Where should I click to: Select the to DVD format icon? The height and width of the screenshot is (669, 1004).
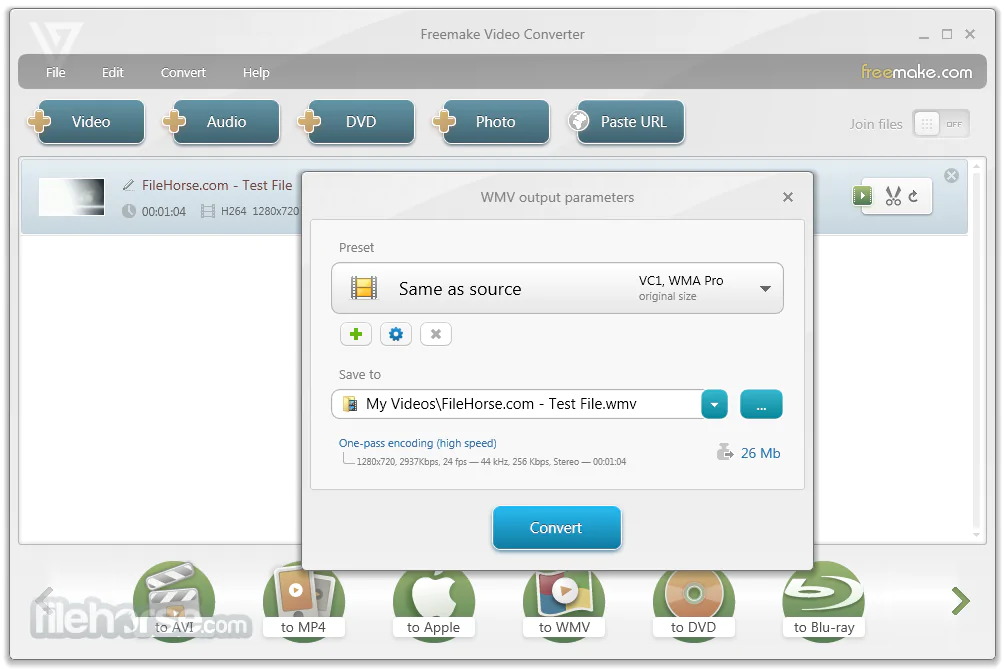pyautogui.click(x=694, y=600)
